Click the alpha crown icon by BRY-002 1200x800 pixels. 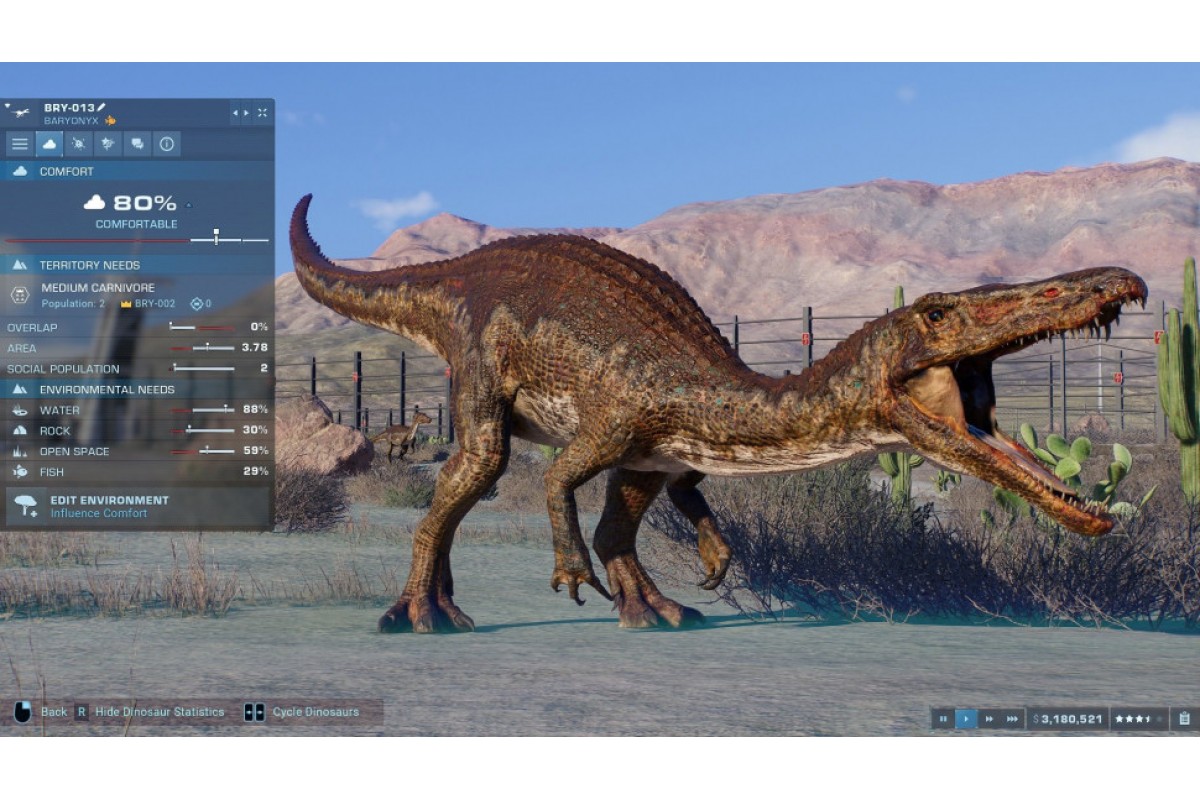(126, 303)
